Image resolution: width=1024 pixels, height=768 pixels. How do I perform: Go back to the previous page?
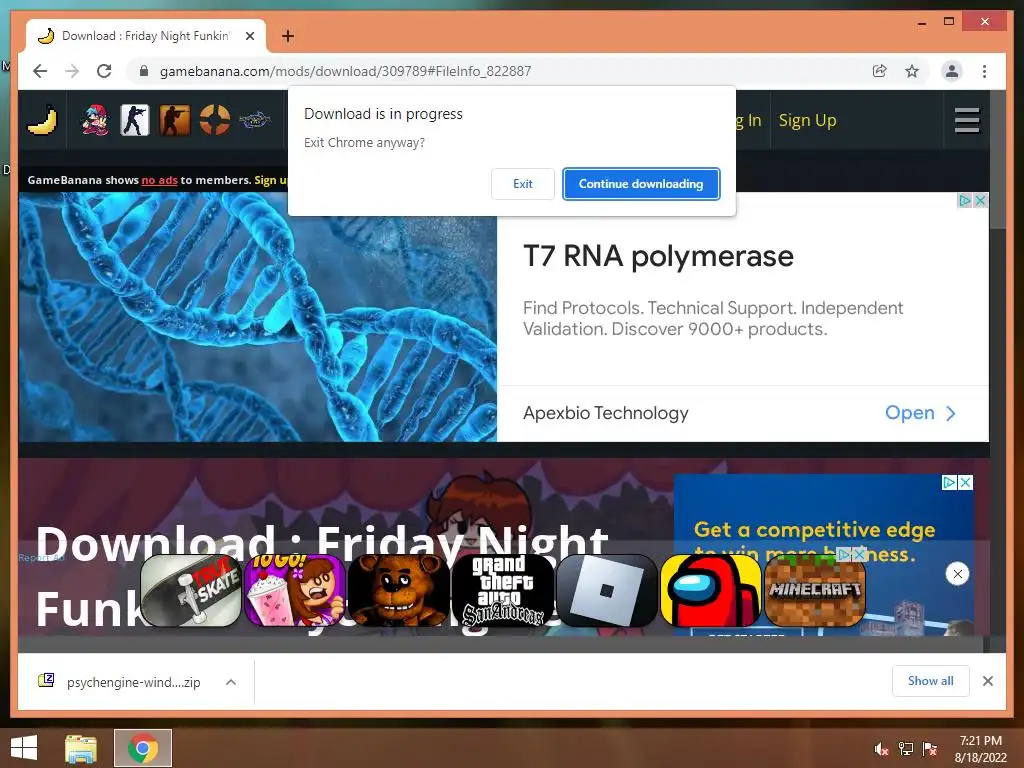40,71
